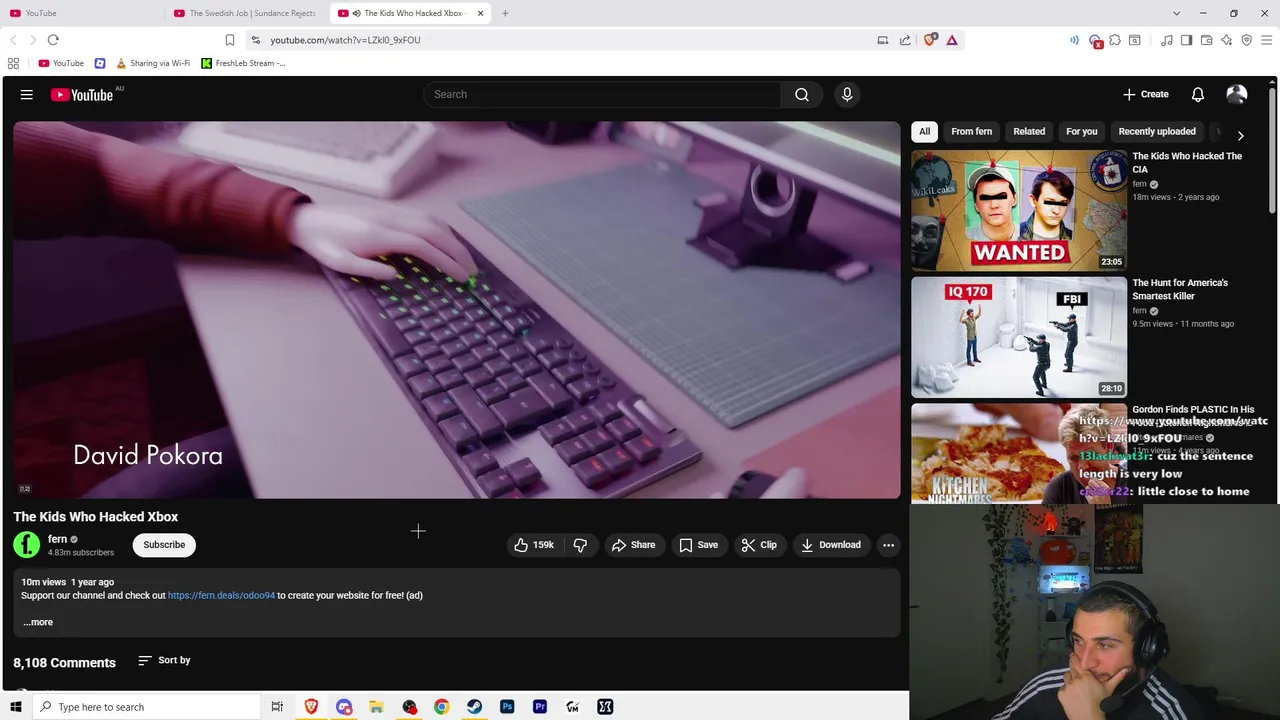Click the share page icon in address bar

(905, 40)
